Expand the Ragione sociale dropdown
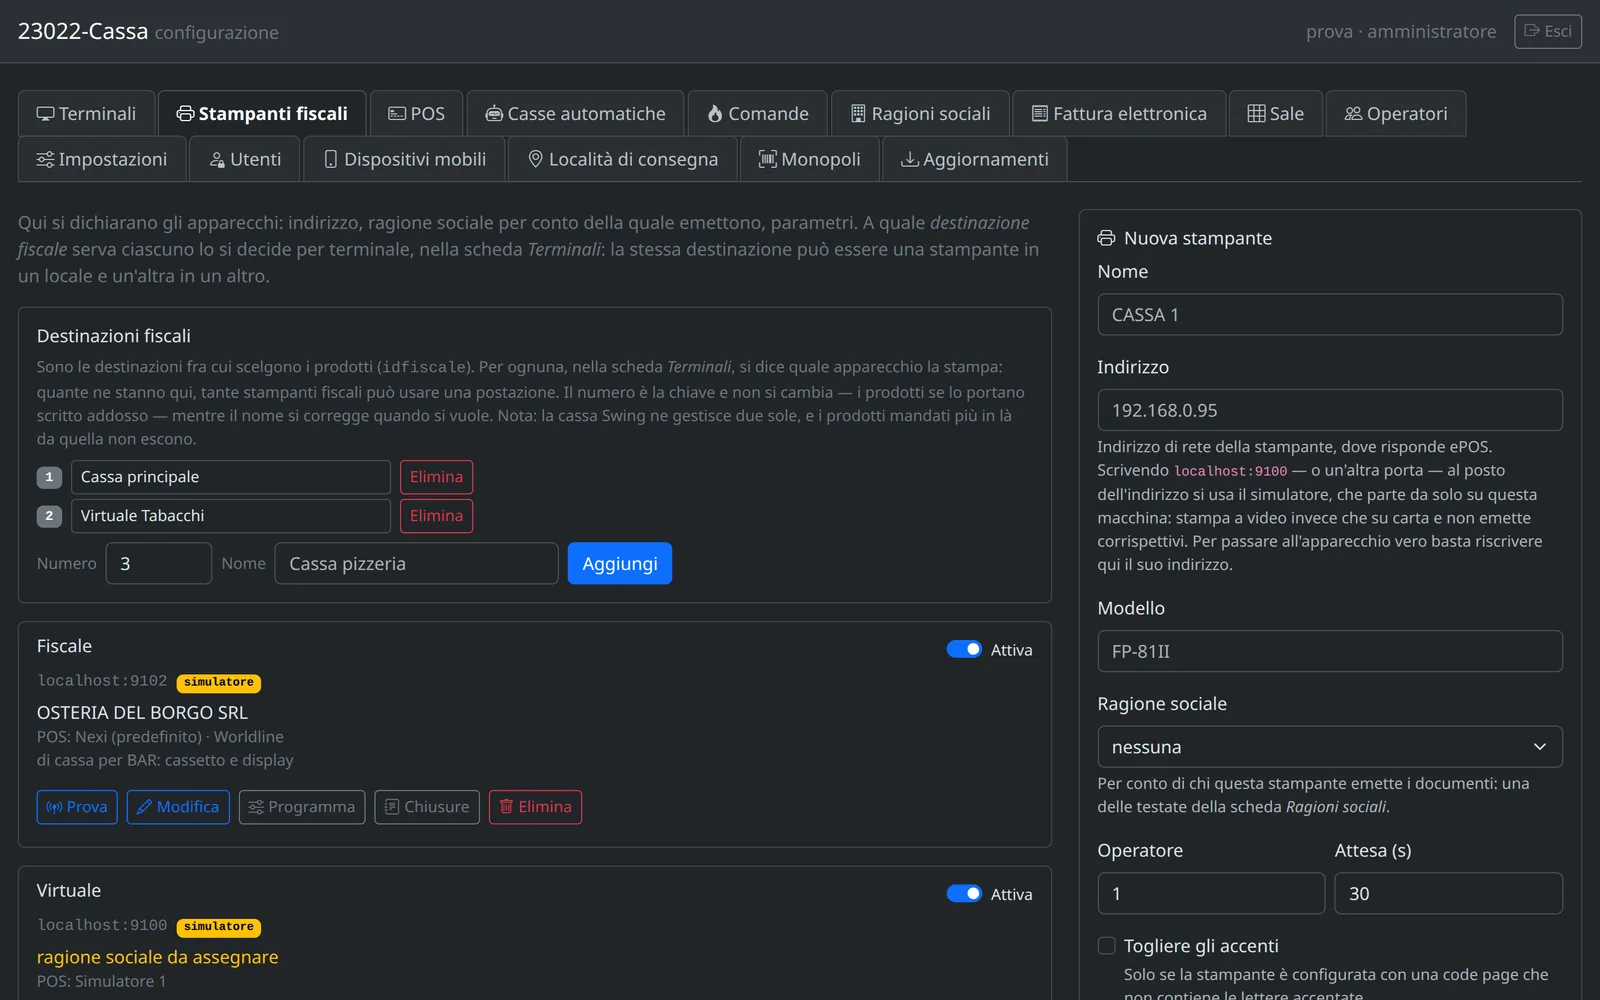This screenshot has width=1600, height=1000. [1330, 747]
